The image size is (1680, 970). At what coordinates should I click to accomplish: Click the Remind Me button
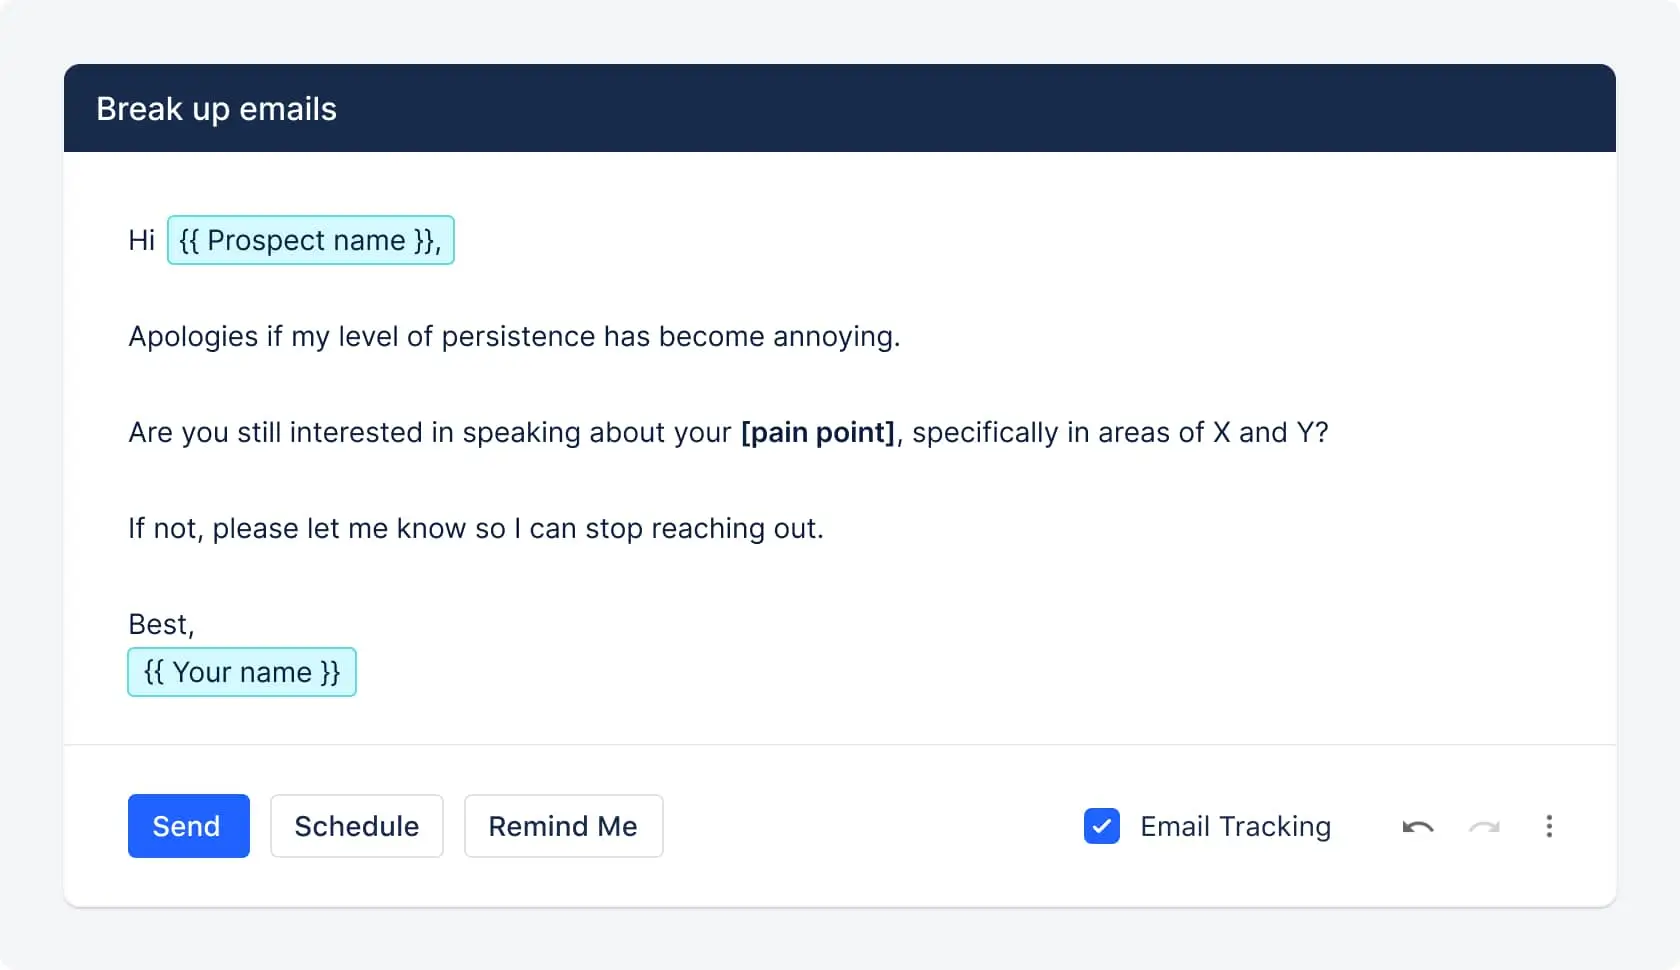coord(563,826)
